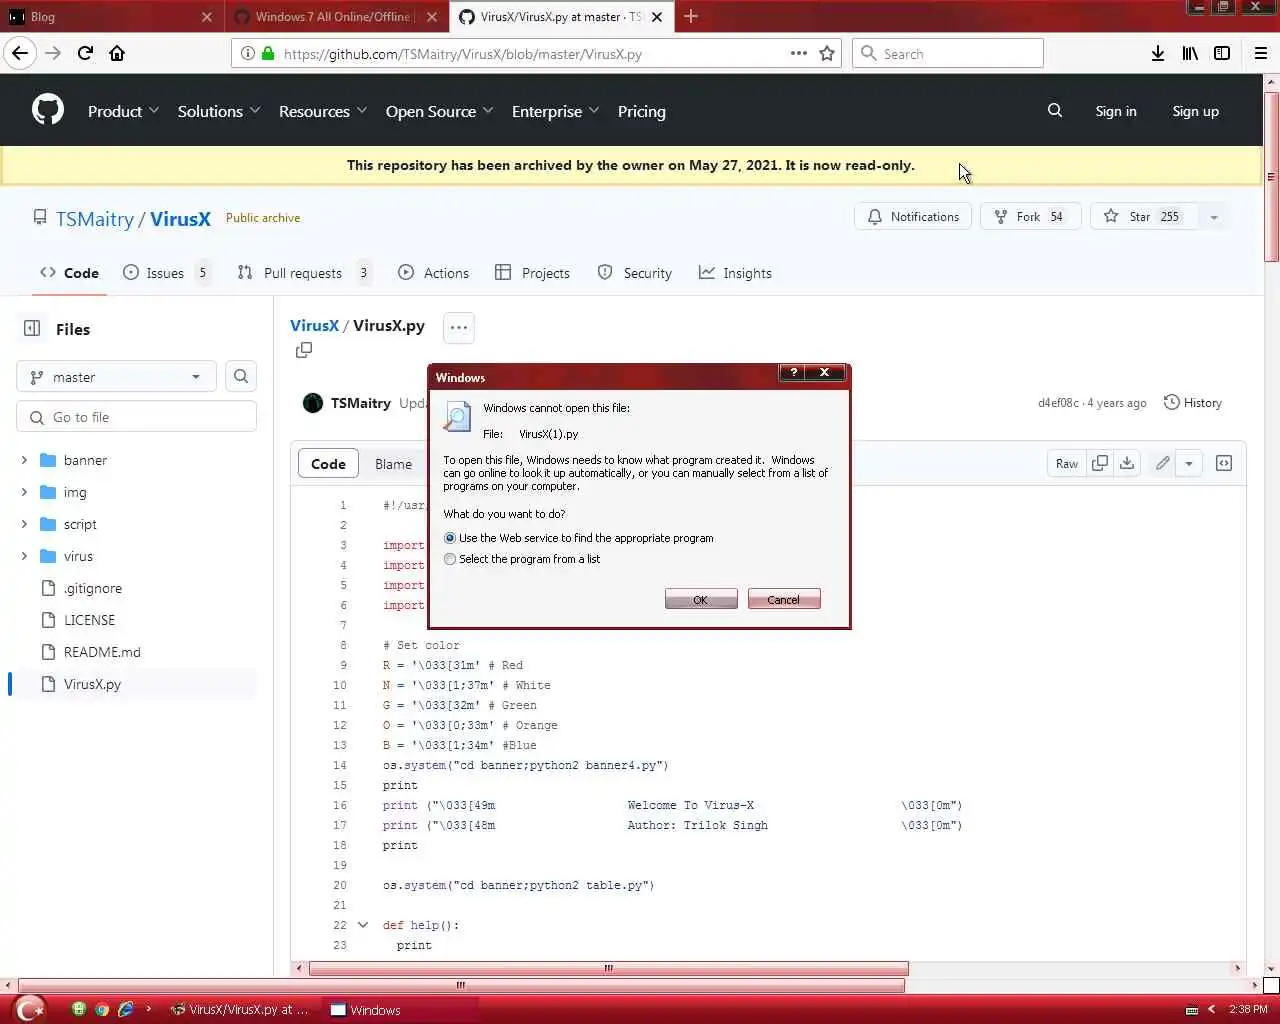Open README.md in file tree

[x=102, y=651]
